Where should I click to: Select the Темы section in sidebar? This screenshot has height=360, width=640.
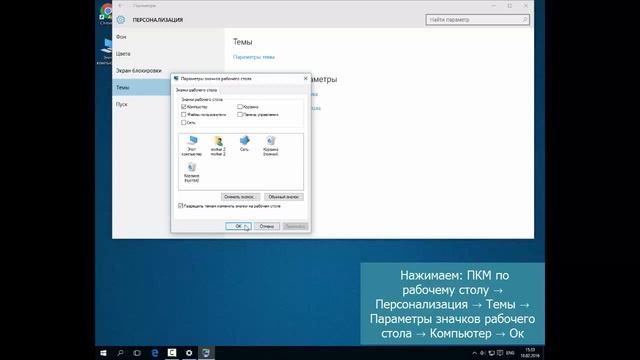click(x=141, y=87)
